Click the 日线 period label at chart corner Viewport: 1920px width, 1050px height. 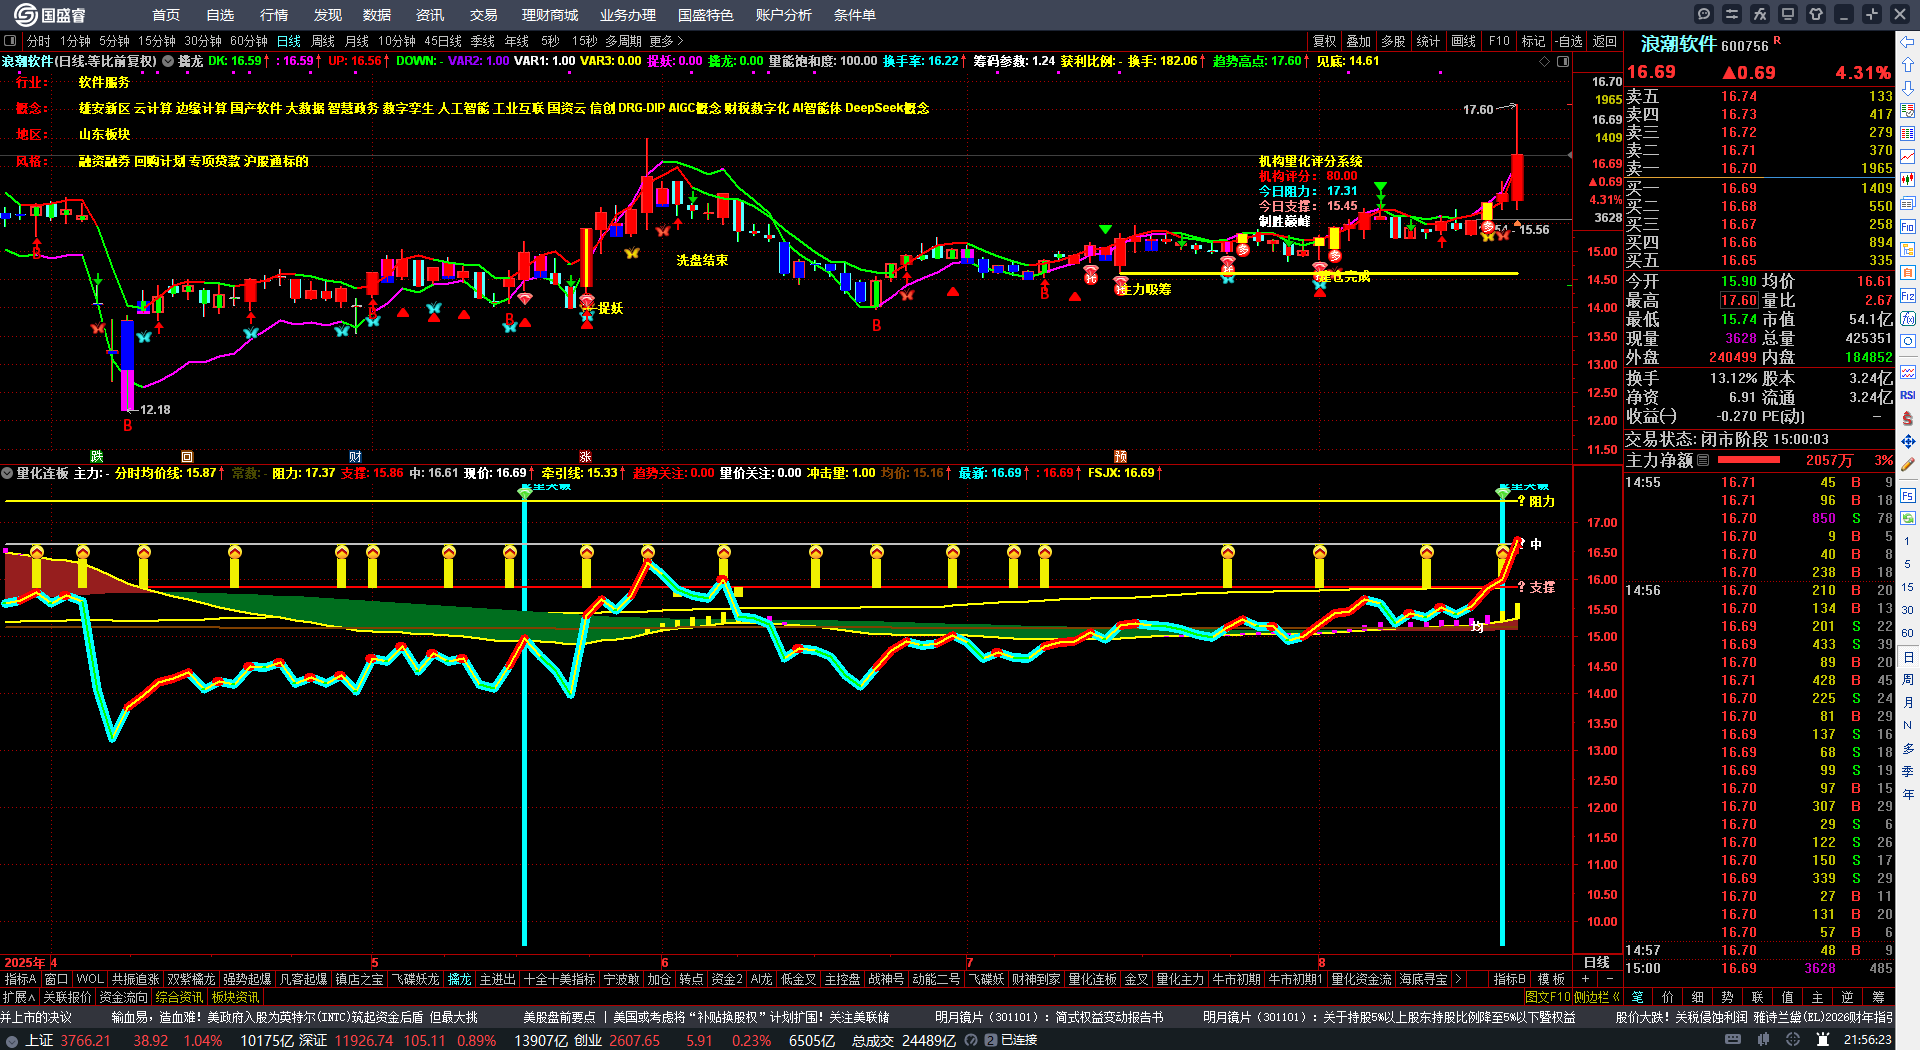(x=1597, y=961)
